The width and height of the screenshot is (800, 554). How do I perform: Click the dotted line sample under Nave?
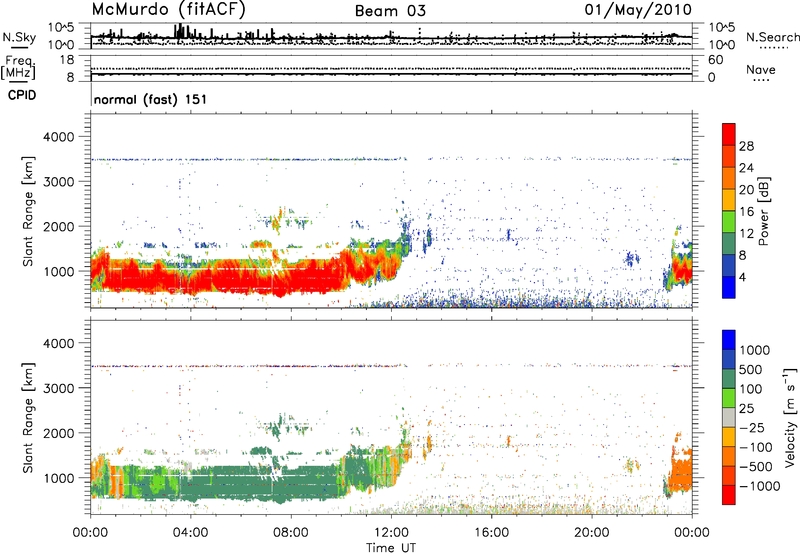tap(762, 80)
